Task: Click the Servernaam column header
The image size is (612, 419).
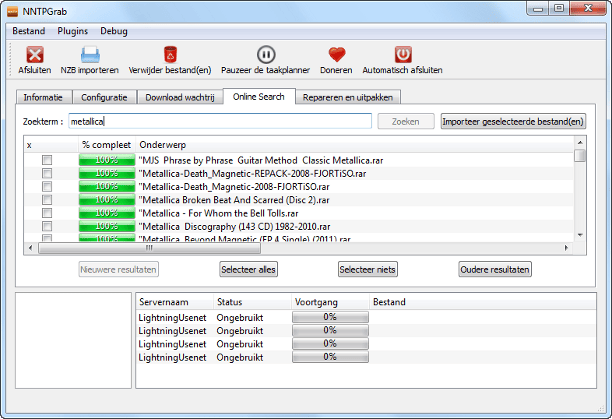Action: click(x=174, y=302)
